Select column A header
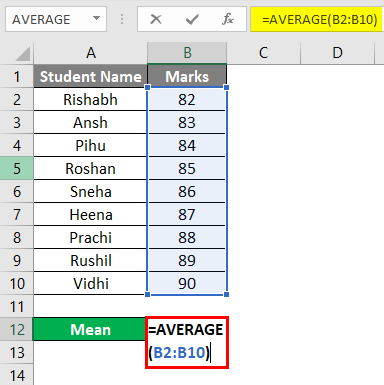Screen dimensions: 384x385 pyautogui.click(x=90, y=53)
